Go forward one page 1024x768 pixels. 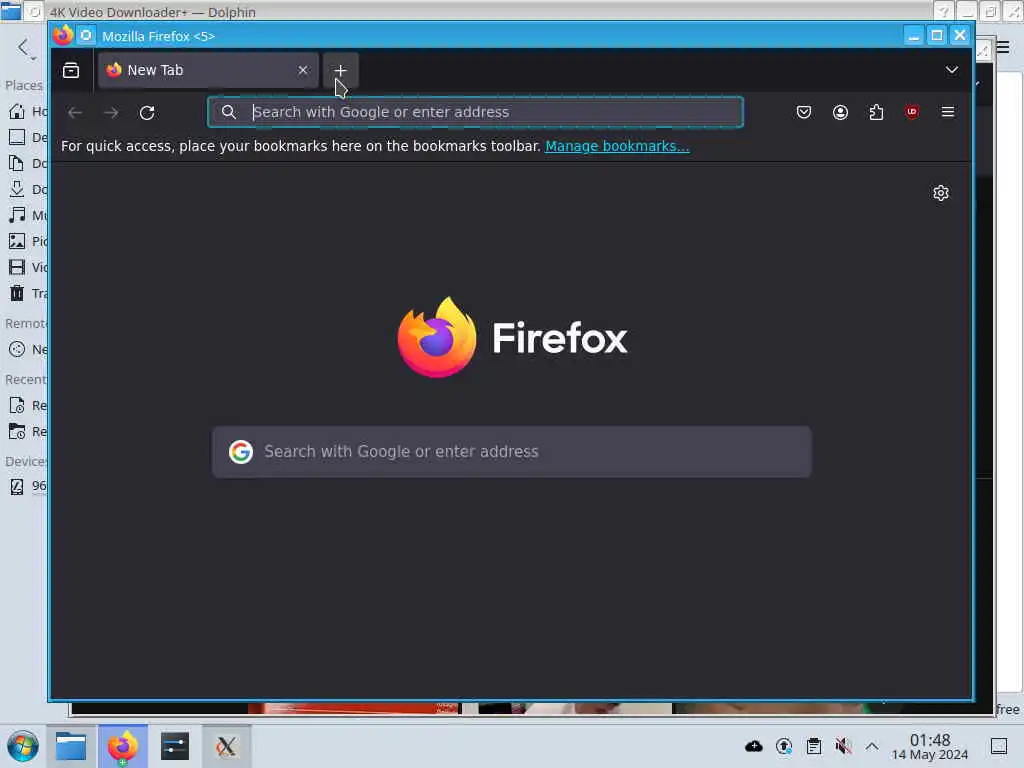[111, 112]
